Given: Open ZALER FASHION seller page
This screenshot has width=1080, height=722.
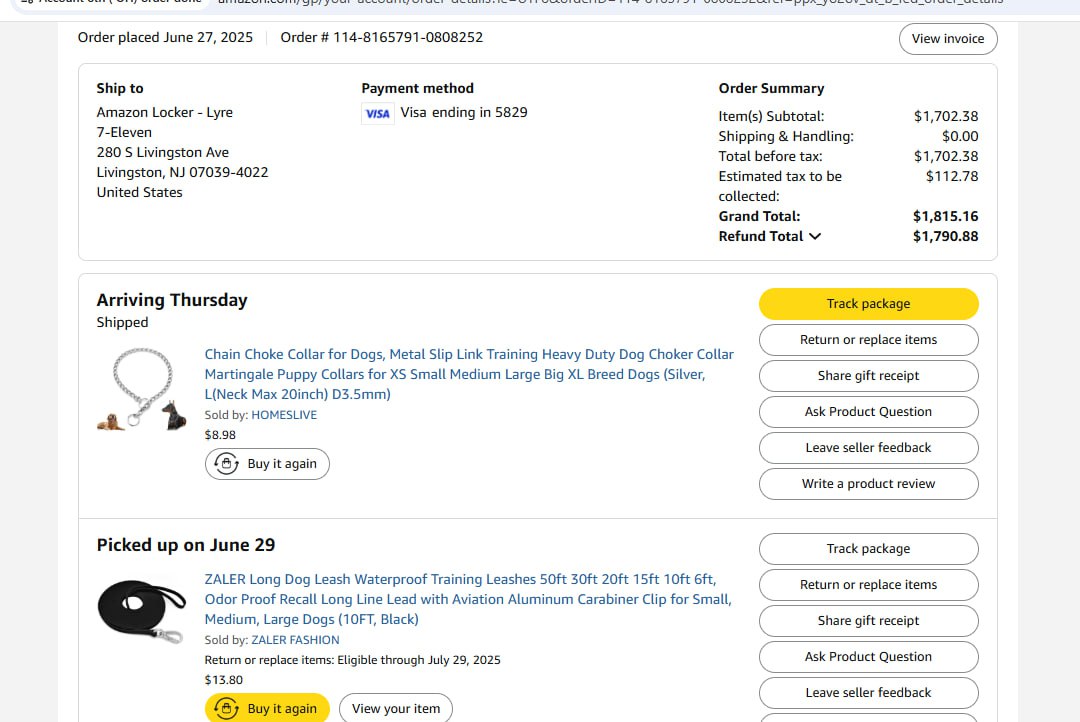Looking at the screenshot, I should tap(295, 640).
